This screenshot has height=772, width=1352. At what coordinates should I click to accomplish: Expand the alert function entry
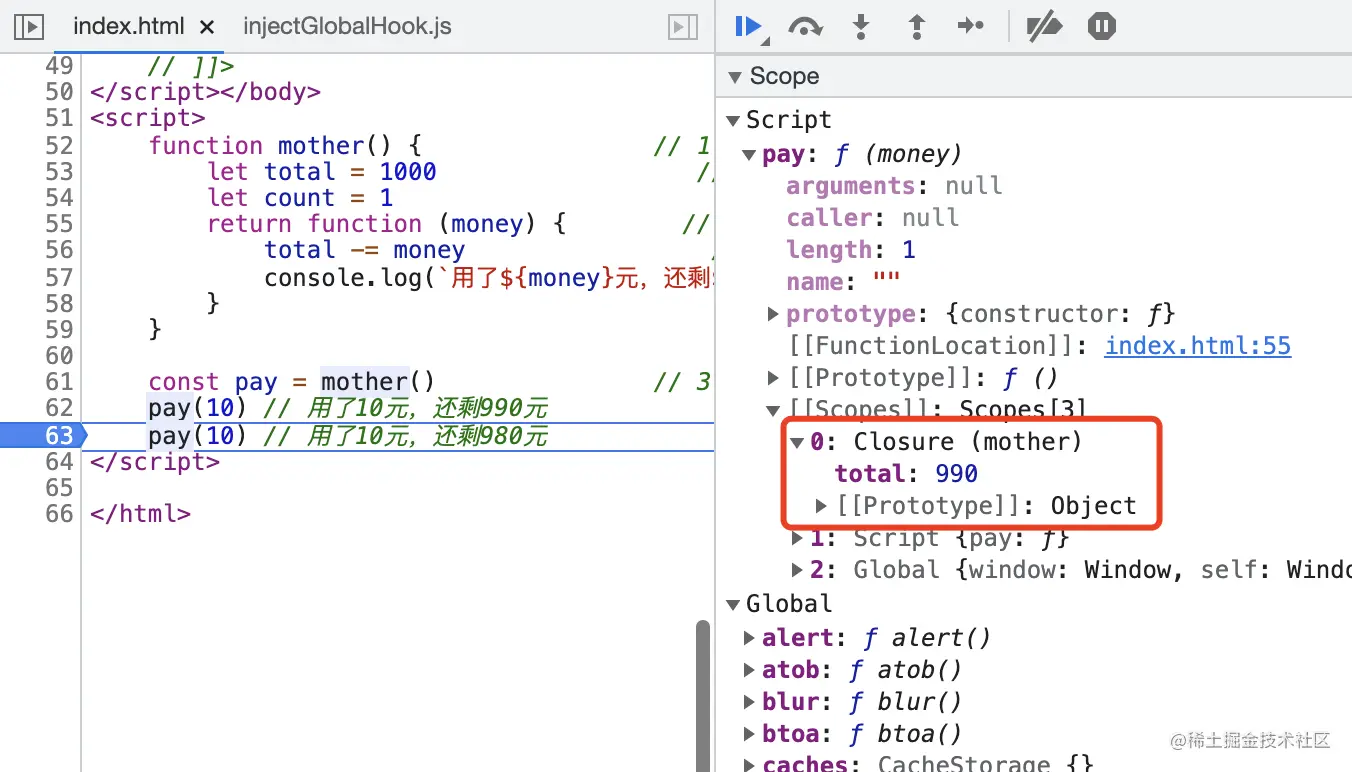click(x=749, y=638)
